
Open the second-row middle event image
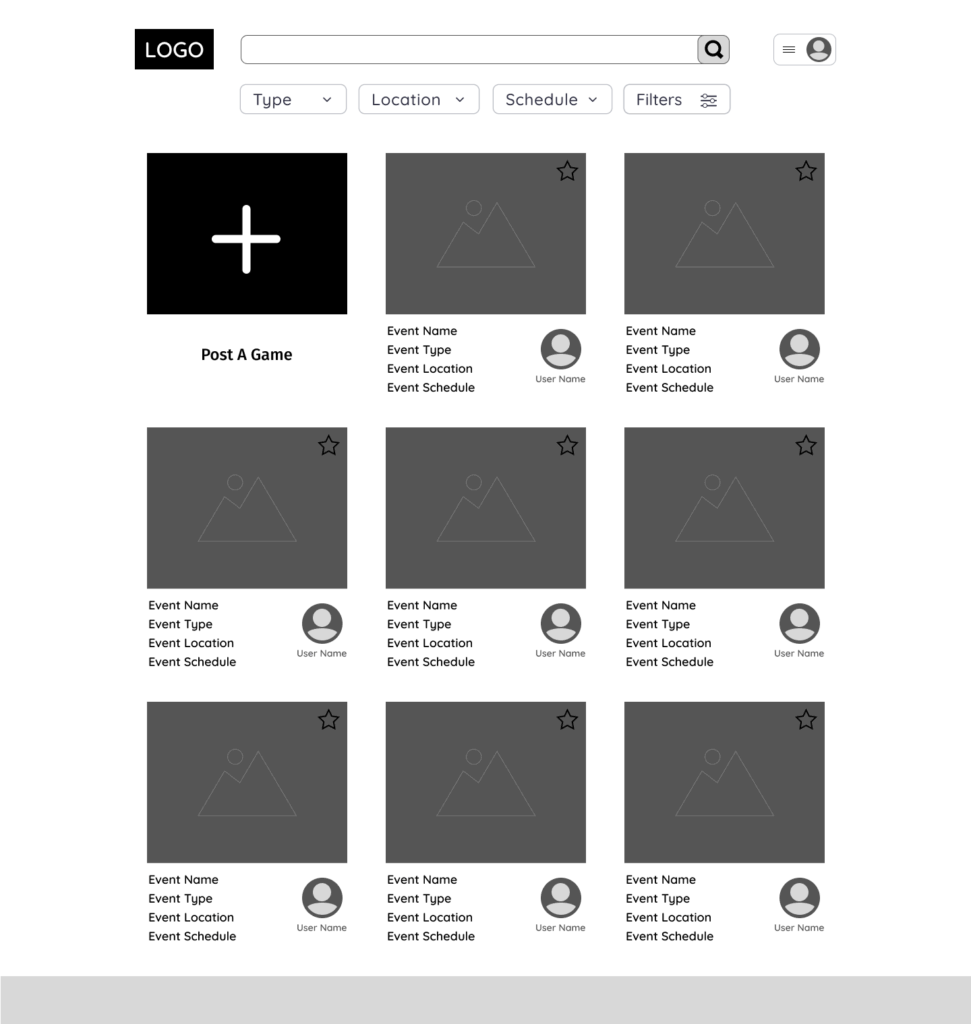tap(486, 508)
